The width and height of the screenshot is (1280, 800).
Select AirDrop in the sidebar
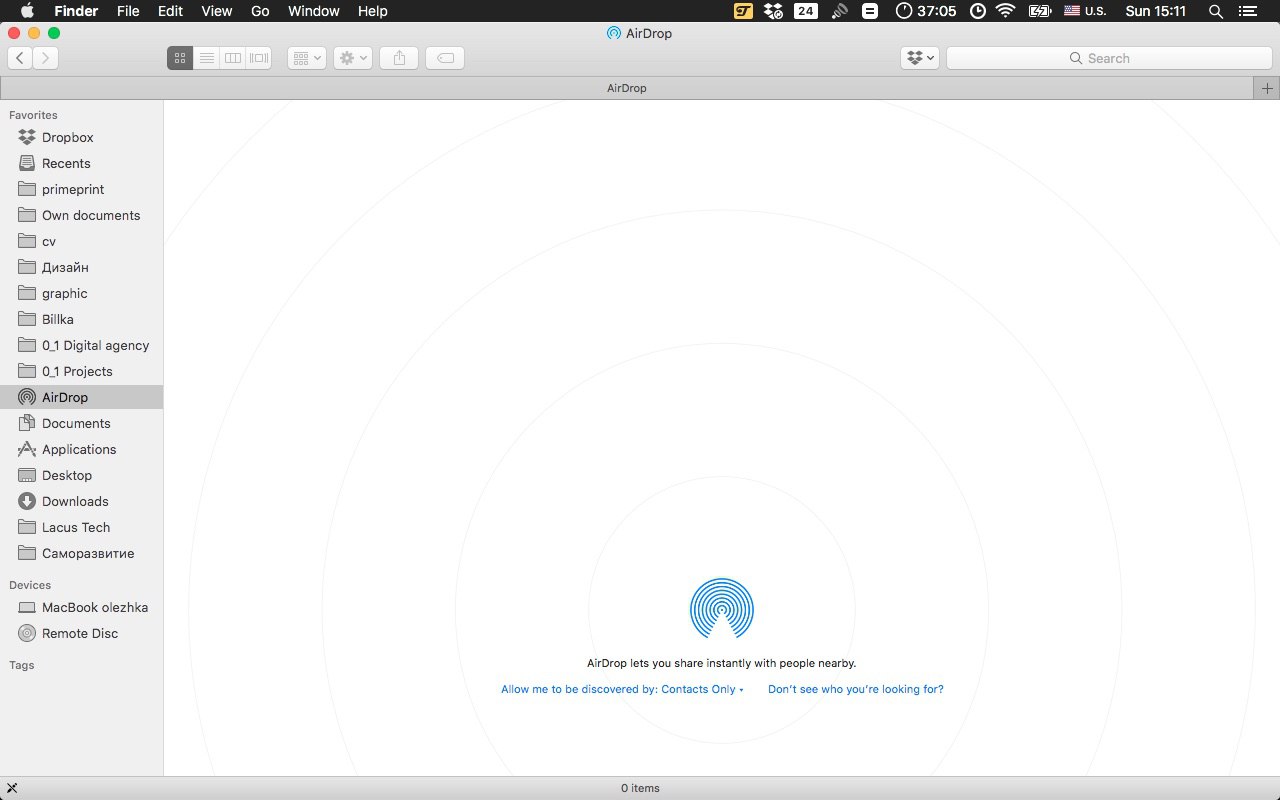(x=81, y=397)
